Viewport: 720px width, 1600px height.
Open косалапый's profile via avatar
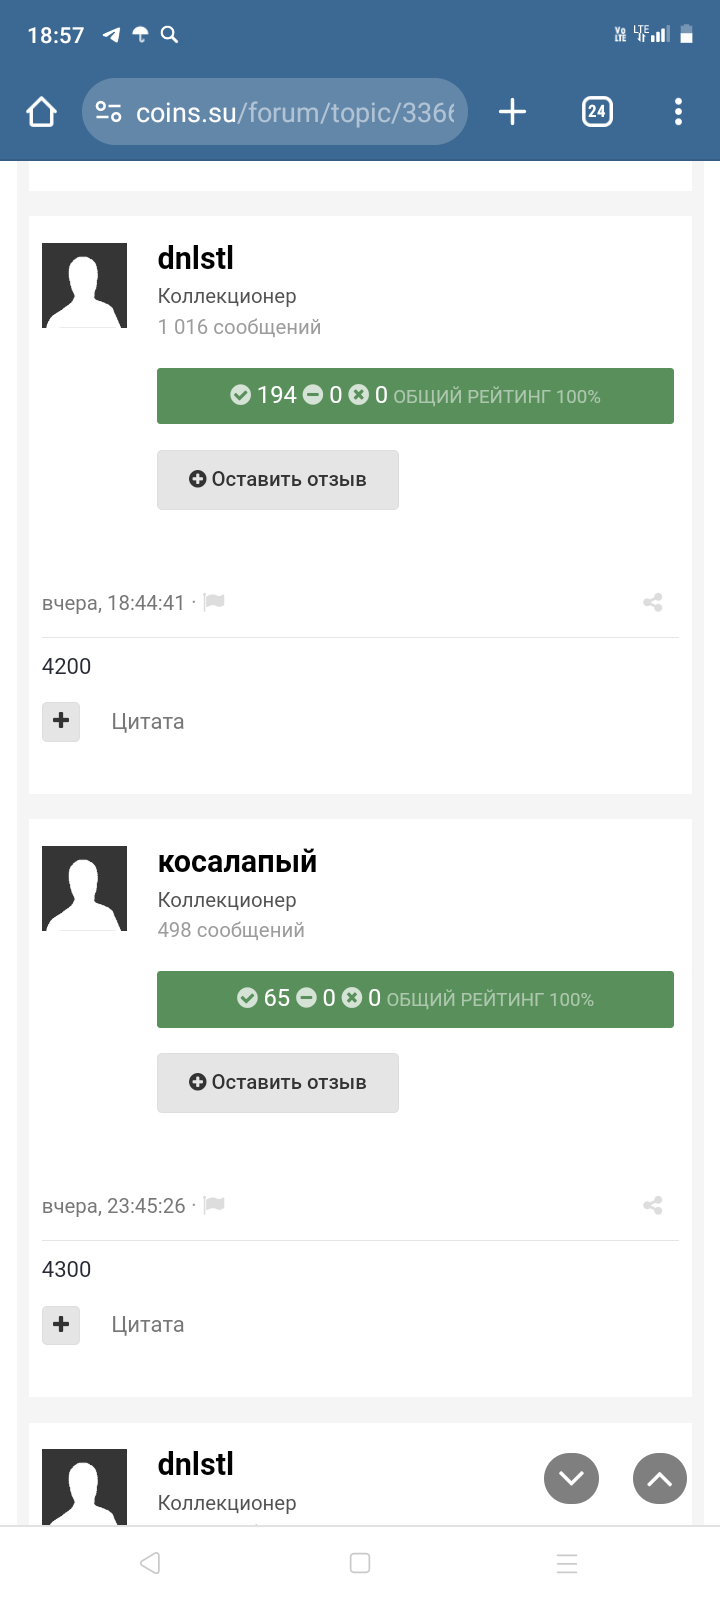coord(84,888)
